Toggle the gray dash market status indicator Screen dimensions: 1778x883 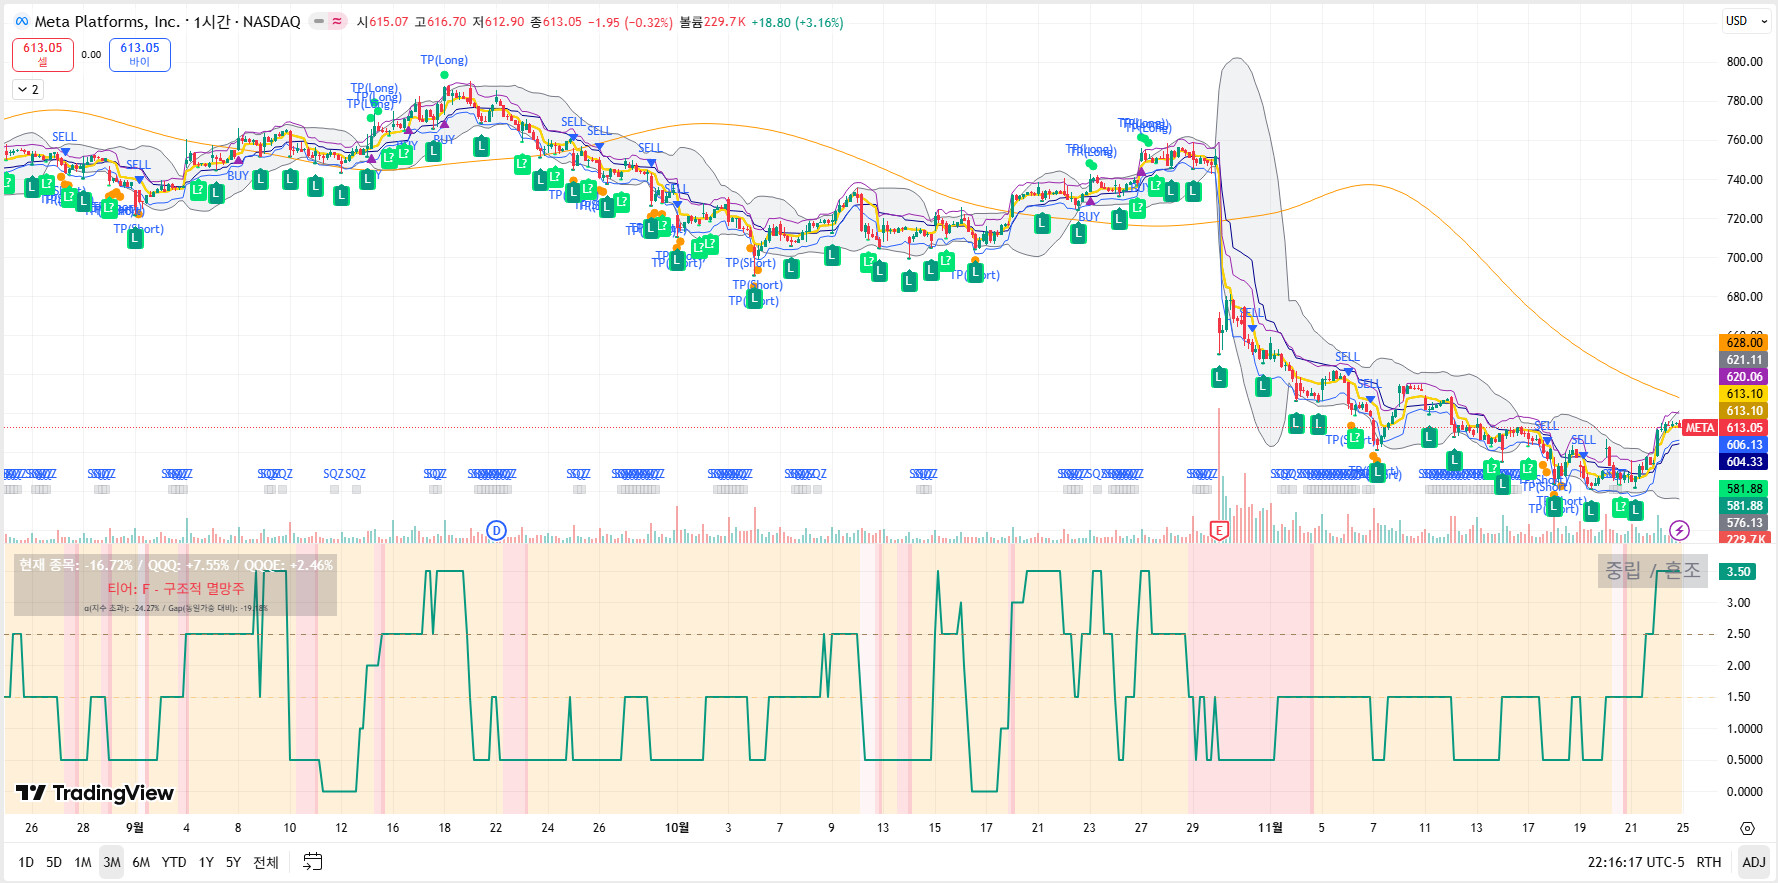click(x=319, y=21)
